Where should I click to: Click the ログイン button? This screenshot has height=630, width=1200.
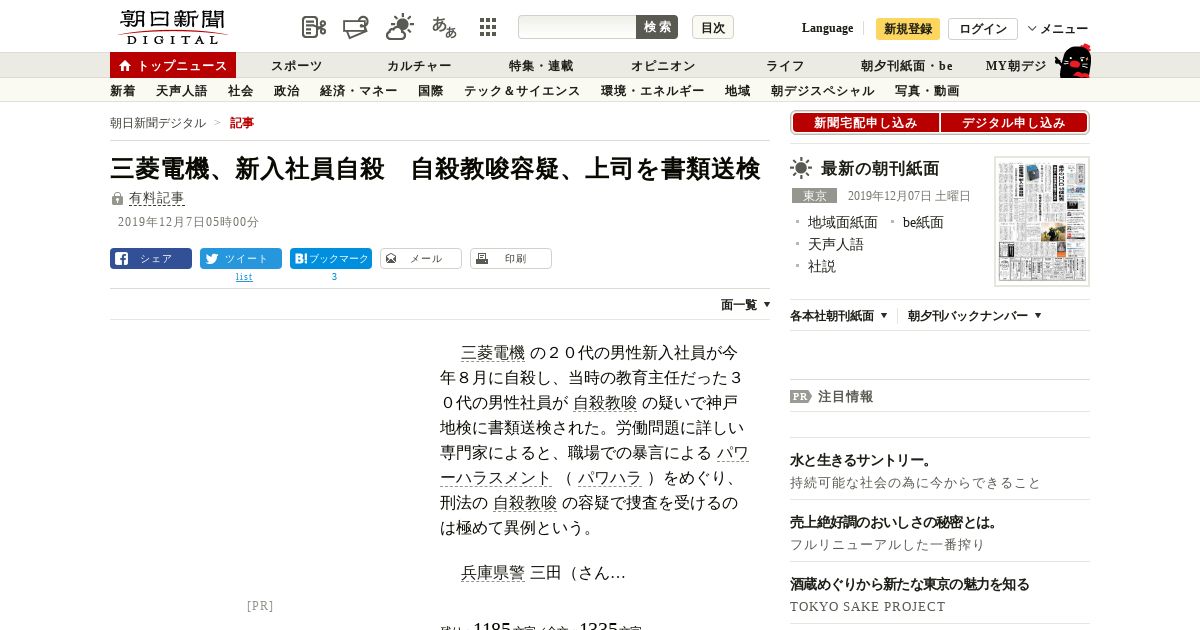[x=983, y=29]
